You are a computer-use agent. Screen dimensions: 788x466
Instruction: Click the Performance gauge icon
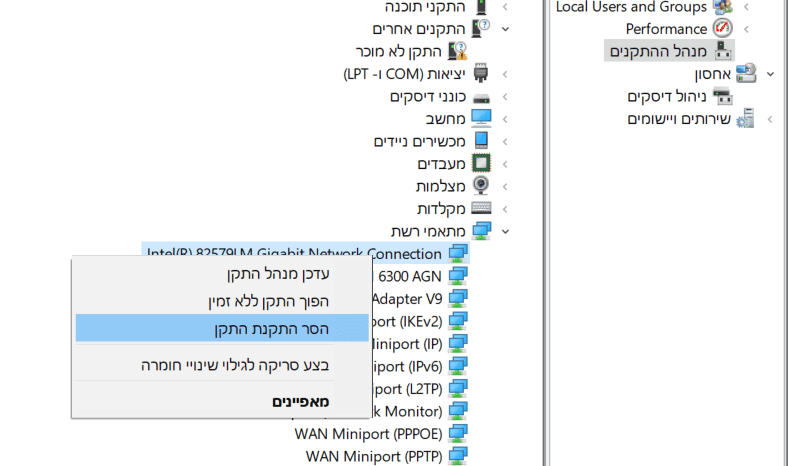pos(723,29)
